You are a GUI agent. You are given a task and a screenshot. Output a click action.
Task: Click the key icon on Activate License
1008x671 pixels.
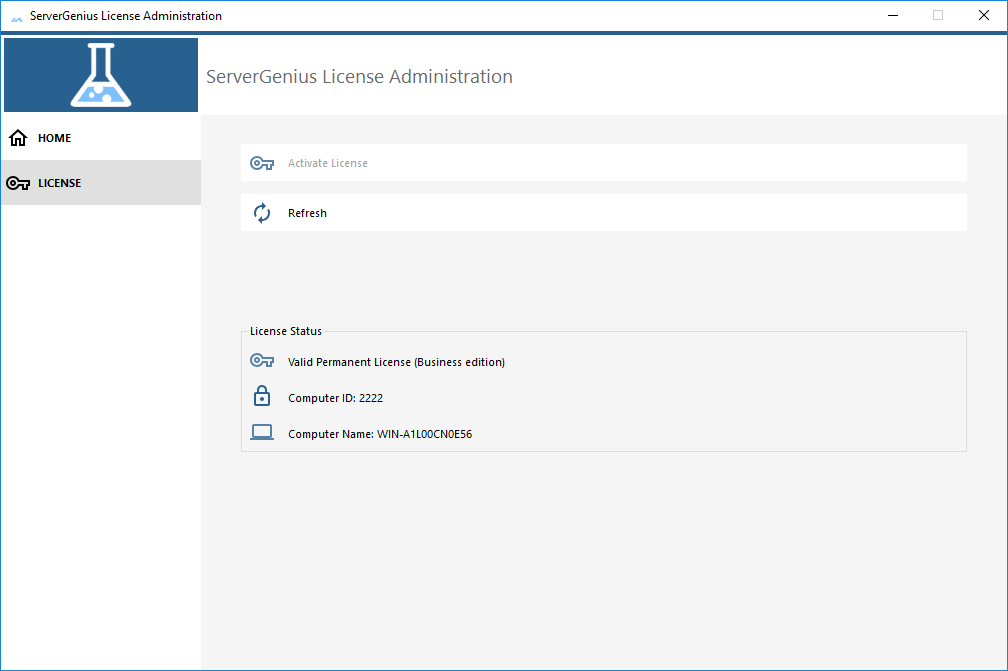click(261, 162)
